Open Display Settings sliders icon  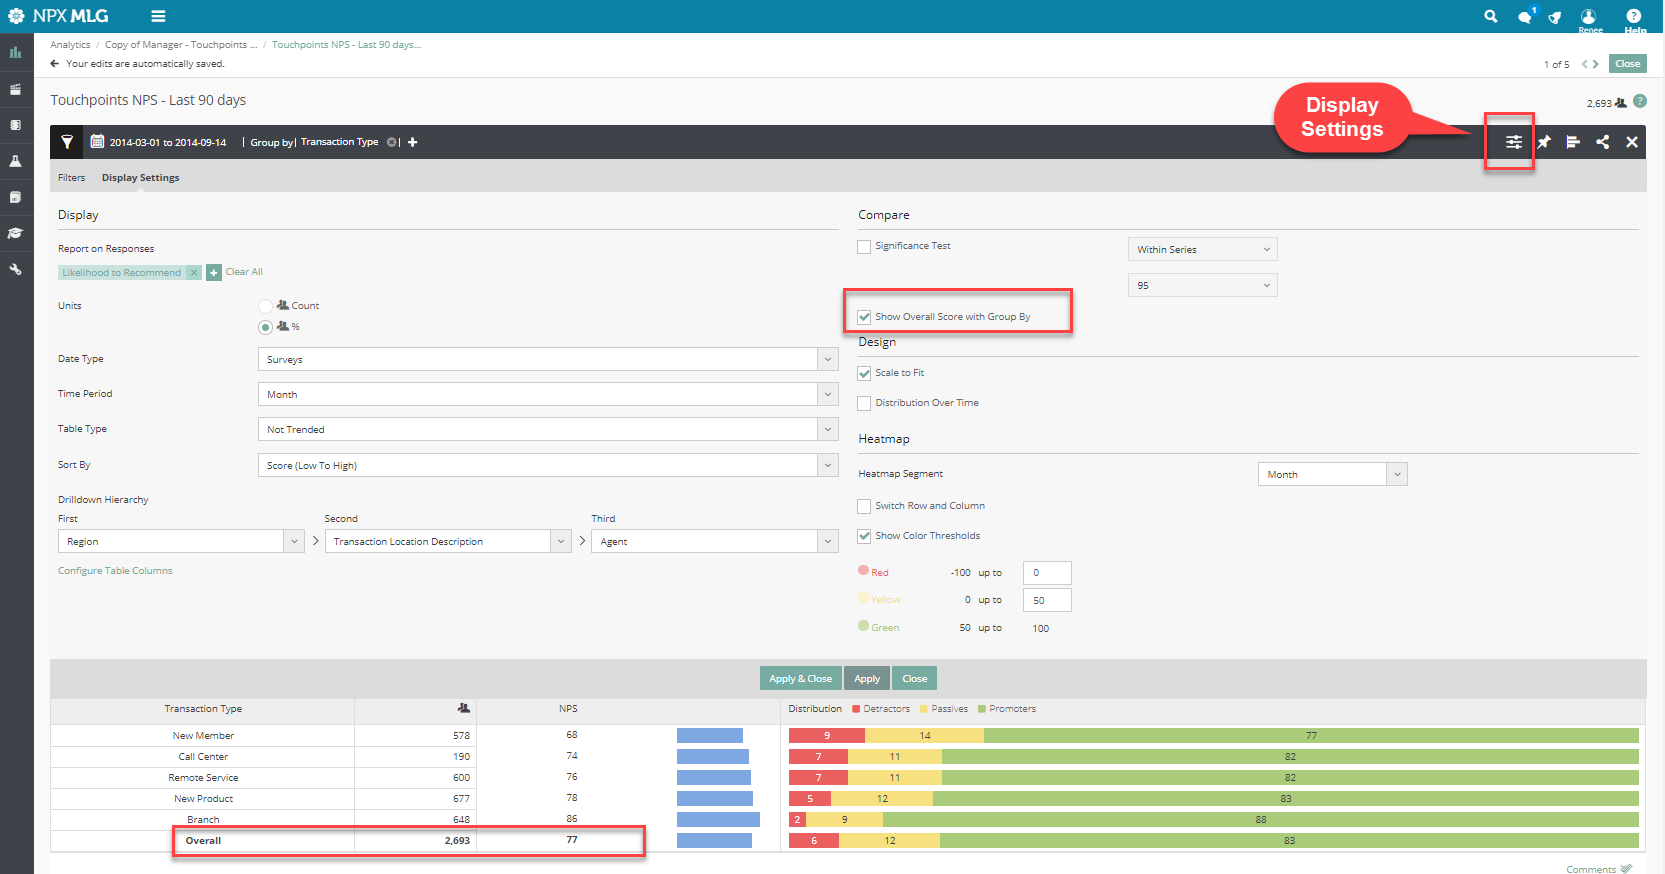click(x=1513, y=142)
